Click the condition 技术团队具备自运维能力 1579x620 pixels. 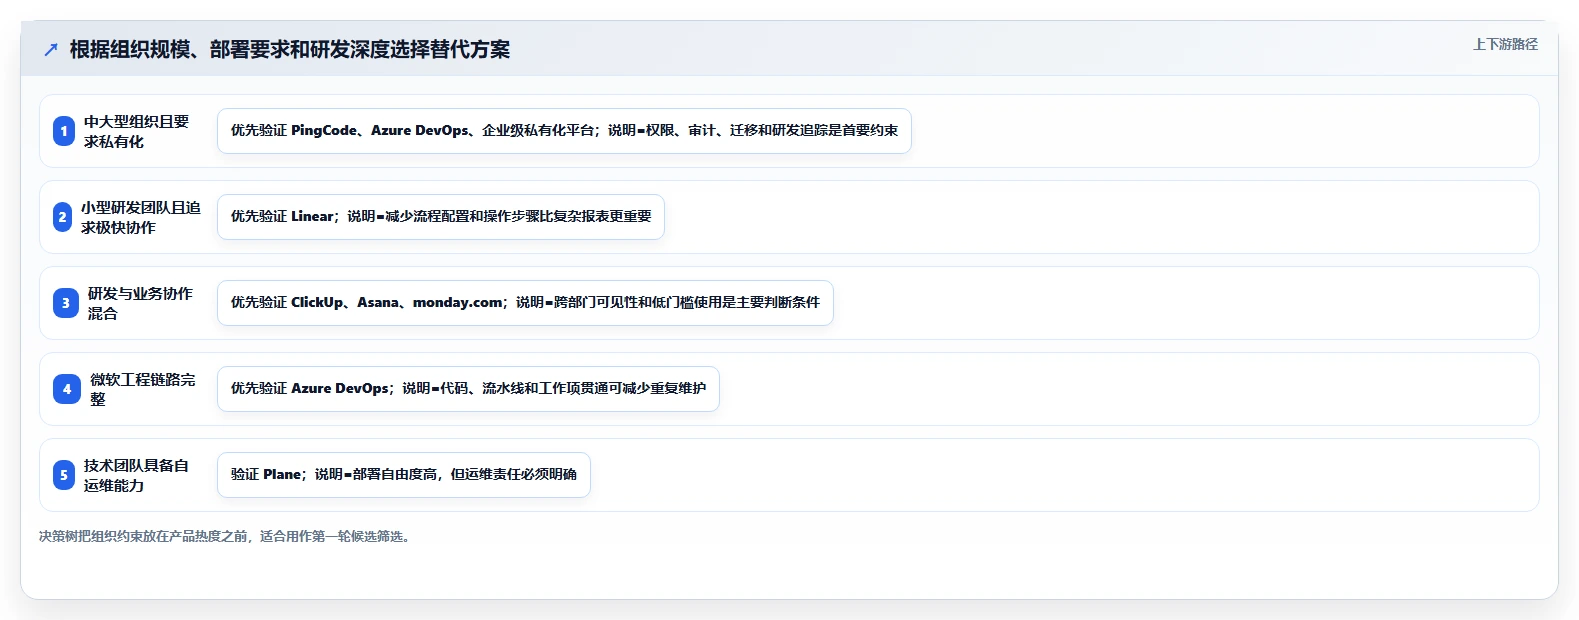[136, 475]
